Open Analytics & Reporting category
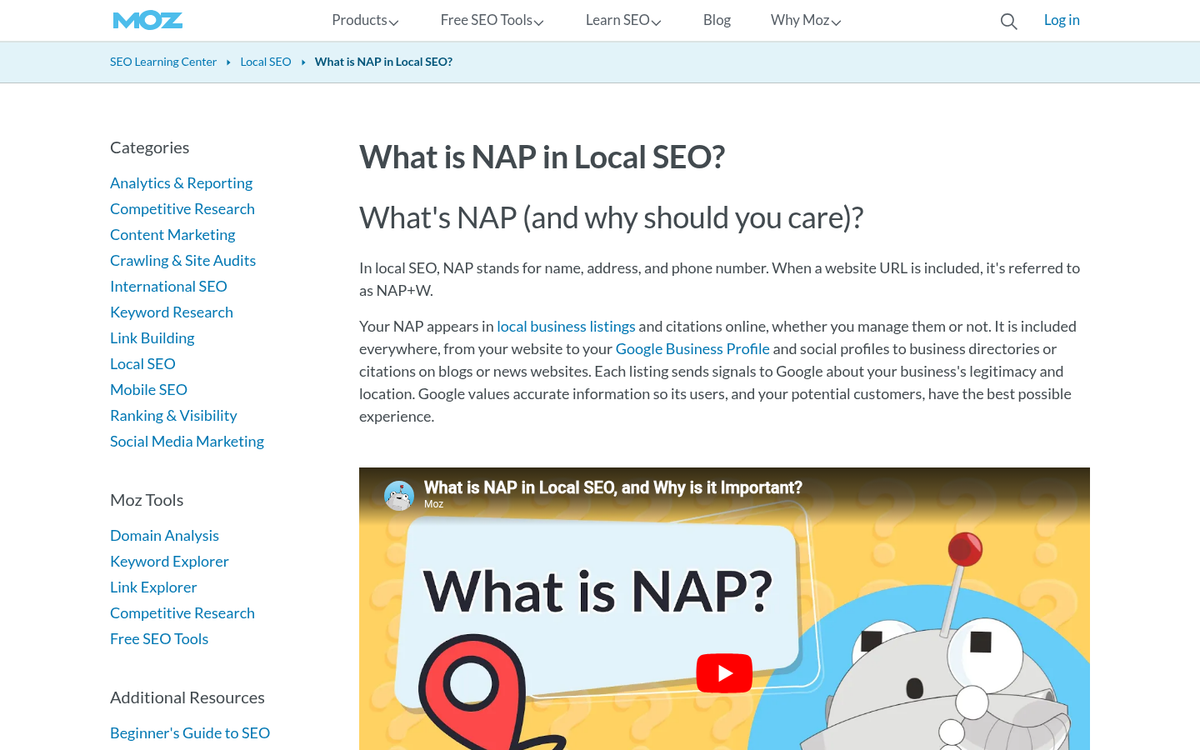This screenshot has width=1200, height=750. pos(181,183)
